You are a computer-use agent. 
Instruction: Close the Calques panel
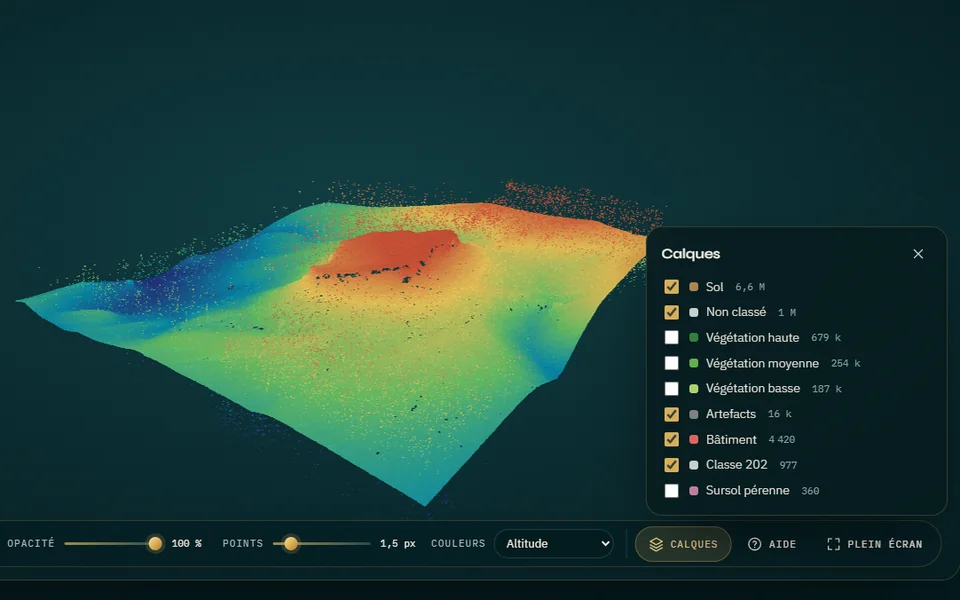pos(918,254)
